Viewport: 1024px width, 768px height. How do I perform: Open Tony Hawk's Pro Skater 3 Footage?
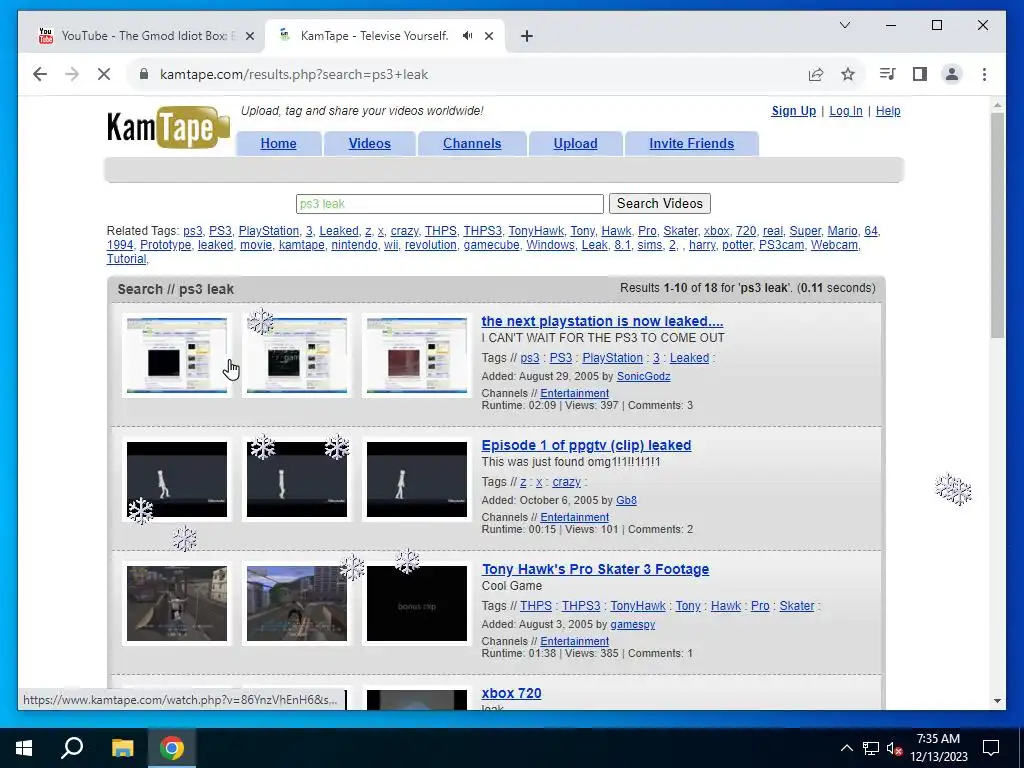595,569
